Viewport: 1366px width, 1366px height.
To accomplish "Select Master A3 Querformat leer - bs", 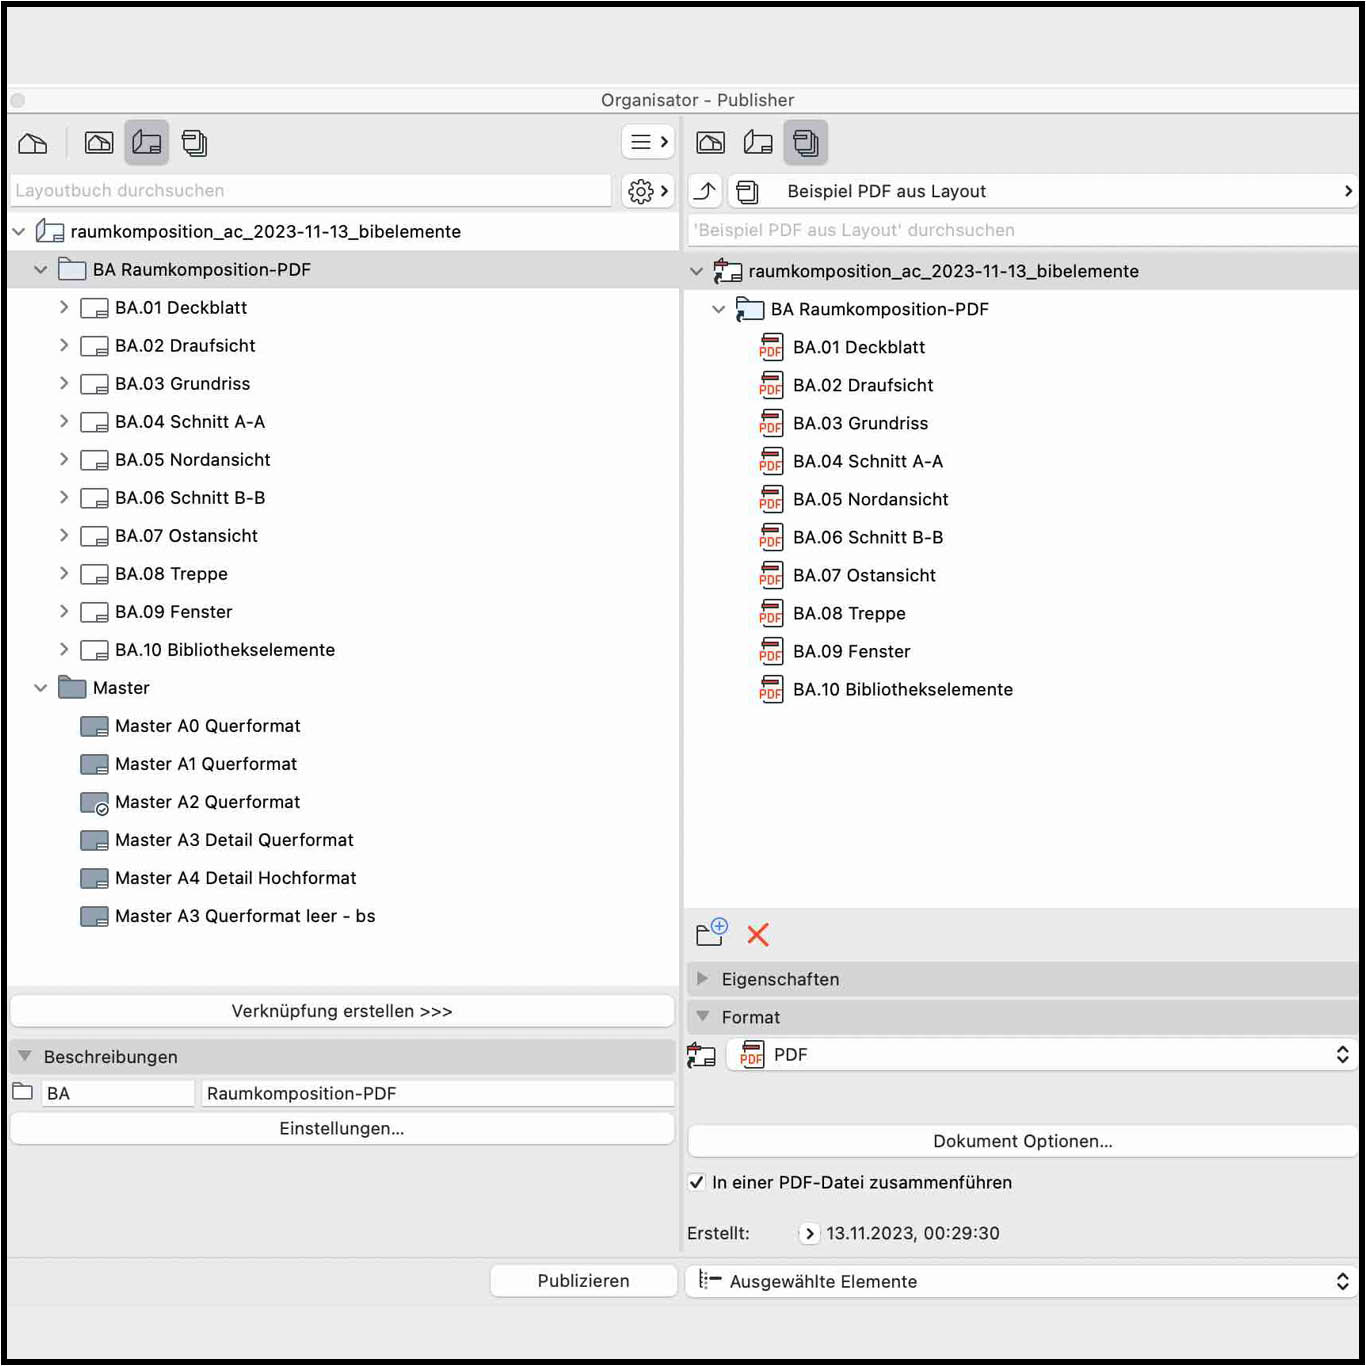I will (245, 916).
